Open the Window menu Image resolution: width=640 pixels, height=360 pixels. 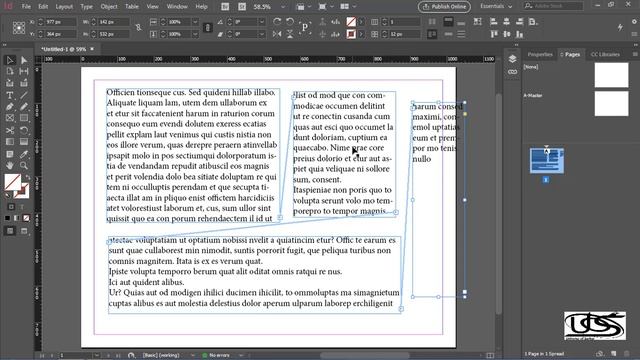coord(177,7)
